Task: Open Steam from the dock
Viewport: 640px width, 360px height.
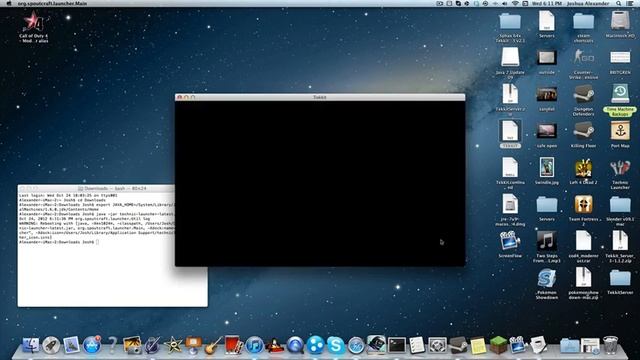Action: 458,345
